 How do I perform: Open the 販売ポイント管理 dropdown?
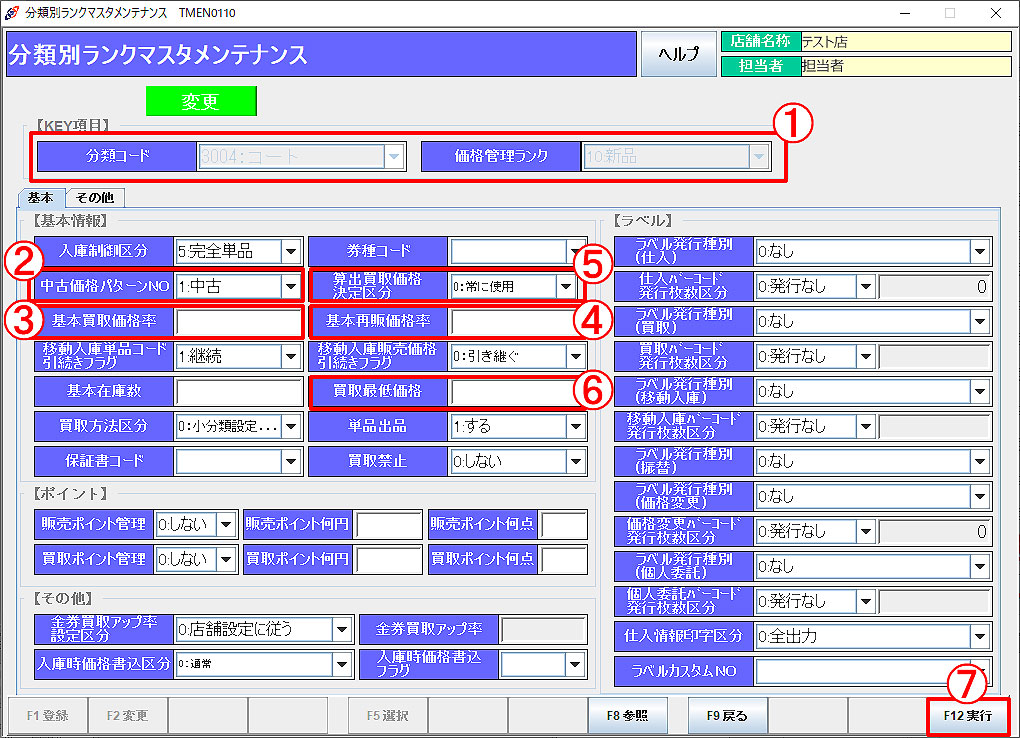pos(226,524)
